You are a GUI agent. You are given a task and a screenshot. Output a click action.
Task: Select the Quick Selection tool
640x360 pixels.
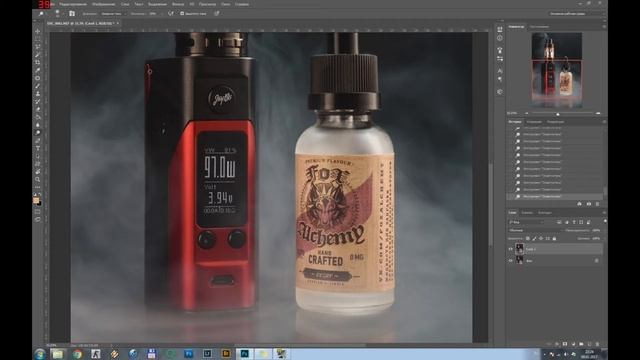tap(38, 55)
